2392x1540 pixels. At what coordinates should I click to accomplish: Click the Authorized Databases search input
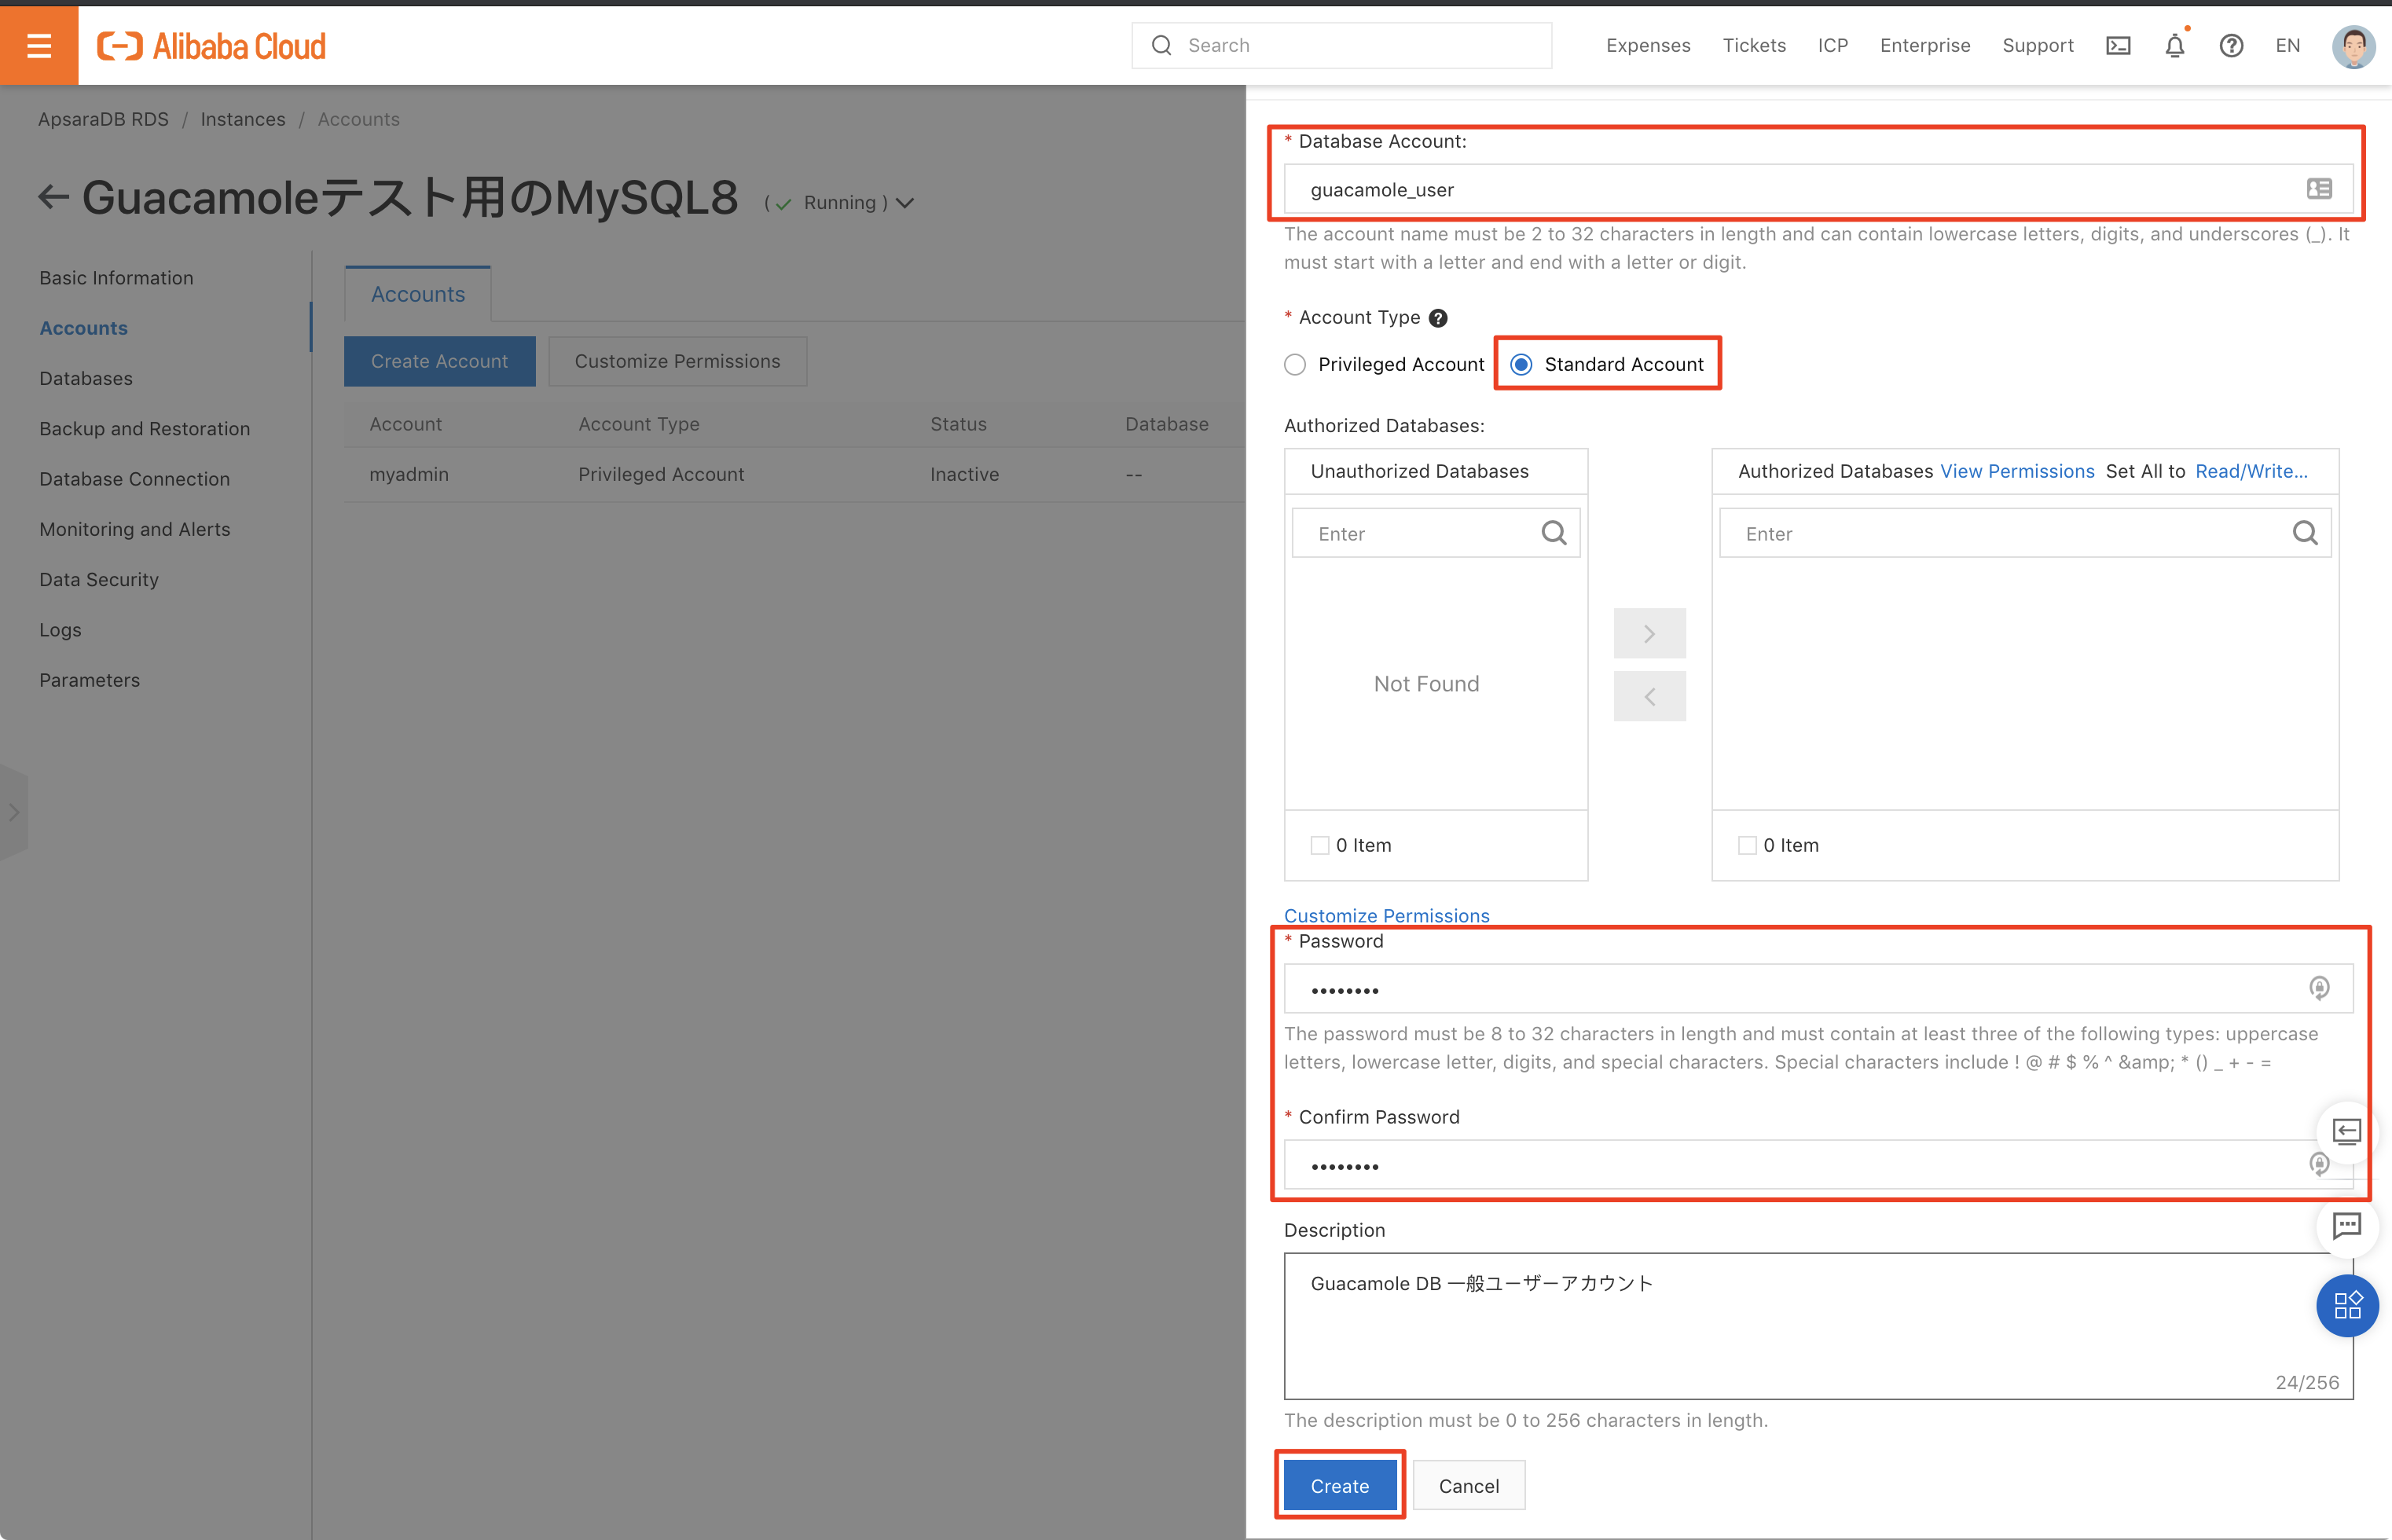2025,533
